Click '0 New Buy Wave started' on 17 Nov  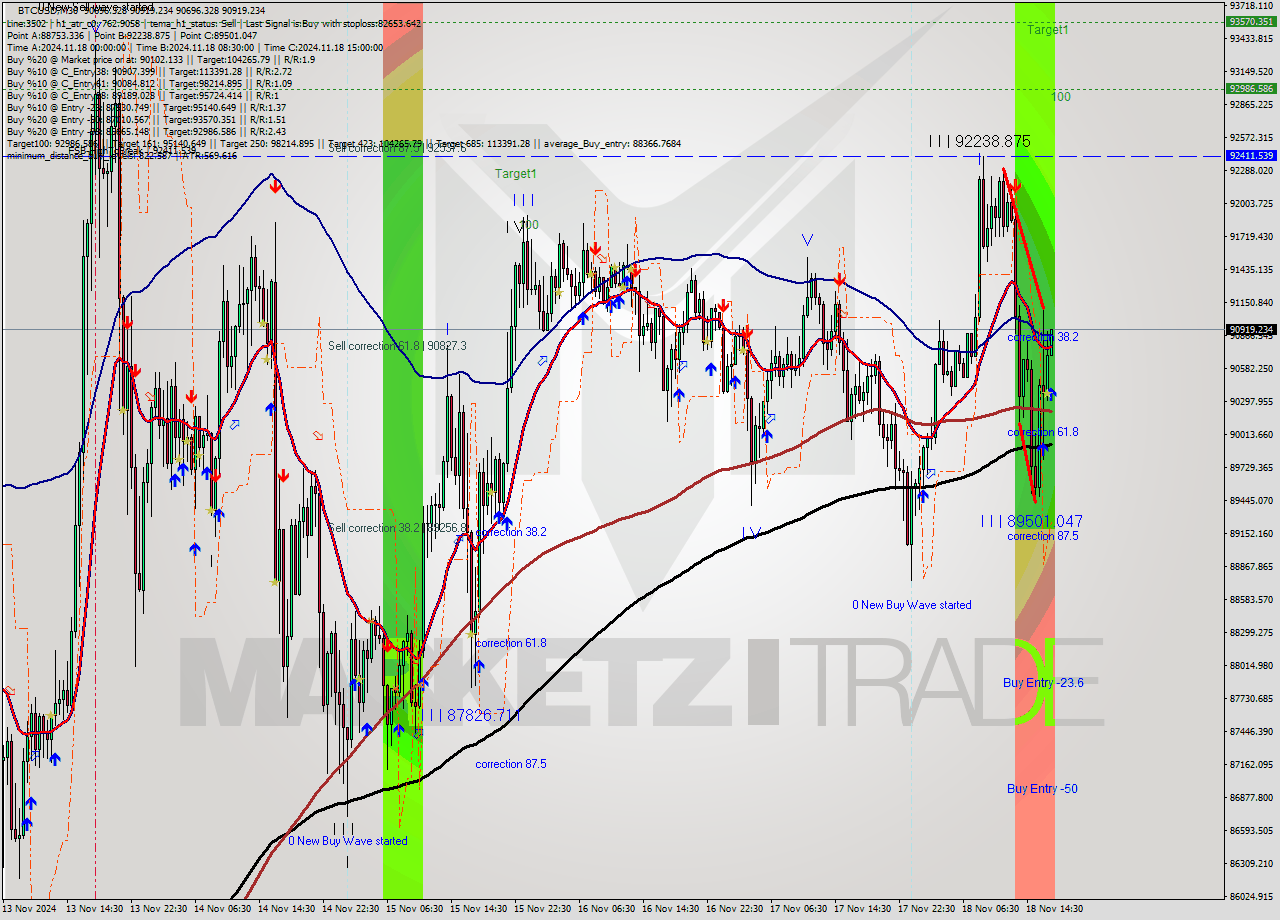[911, 605]
